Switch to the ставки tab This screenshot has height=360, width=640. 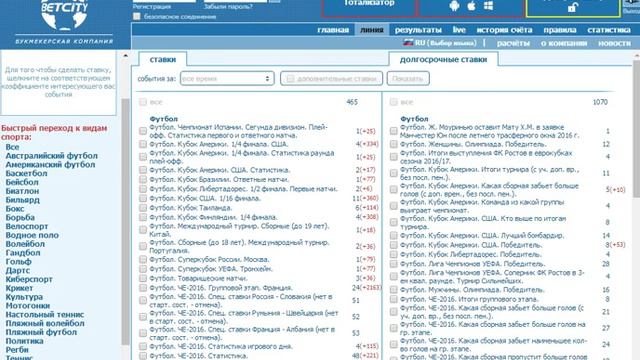tap(162, 59)
